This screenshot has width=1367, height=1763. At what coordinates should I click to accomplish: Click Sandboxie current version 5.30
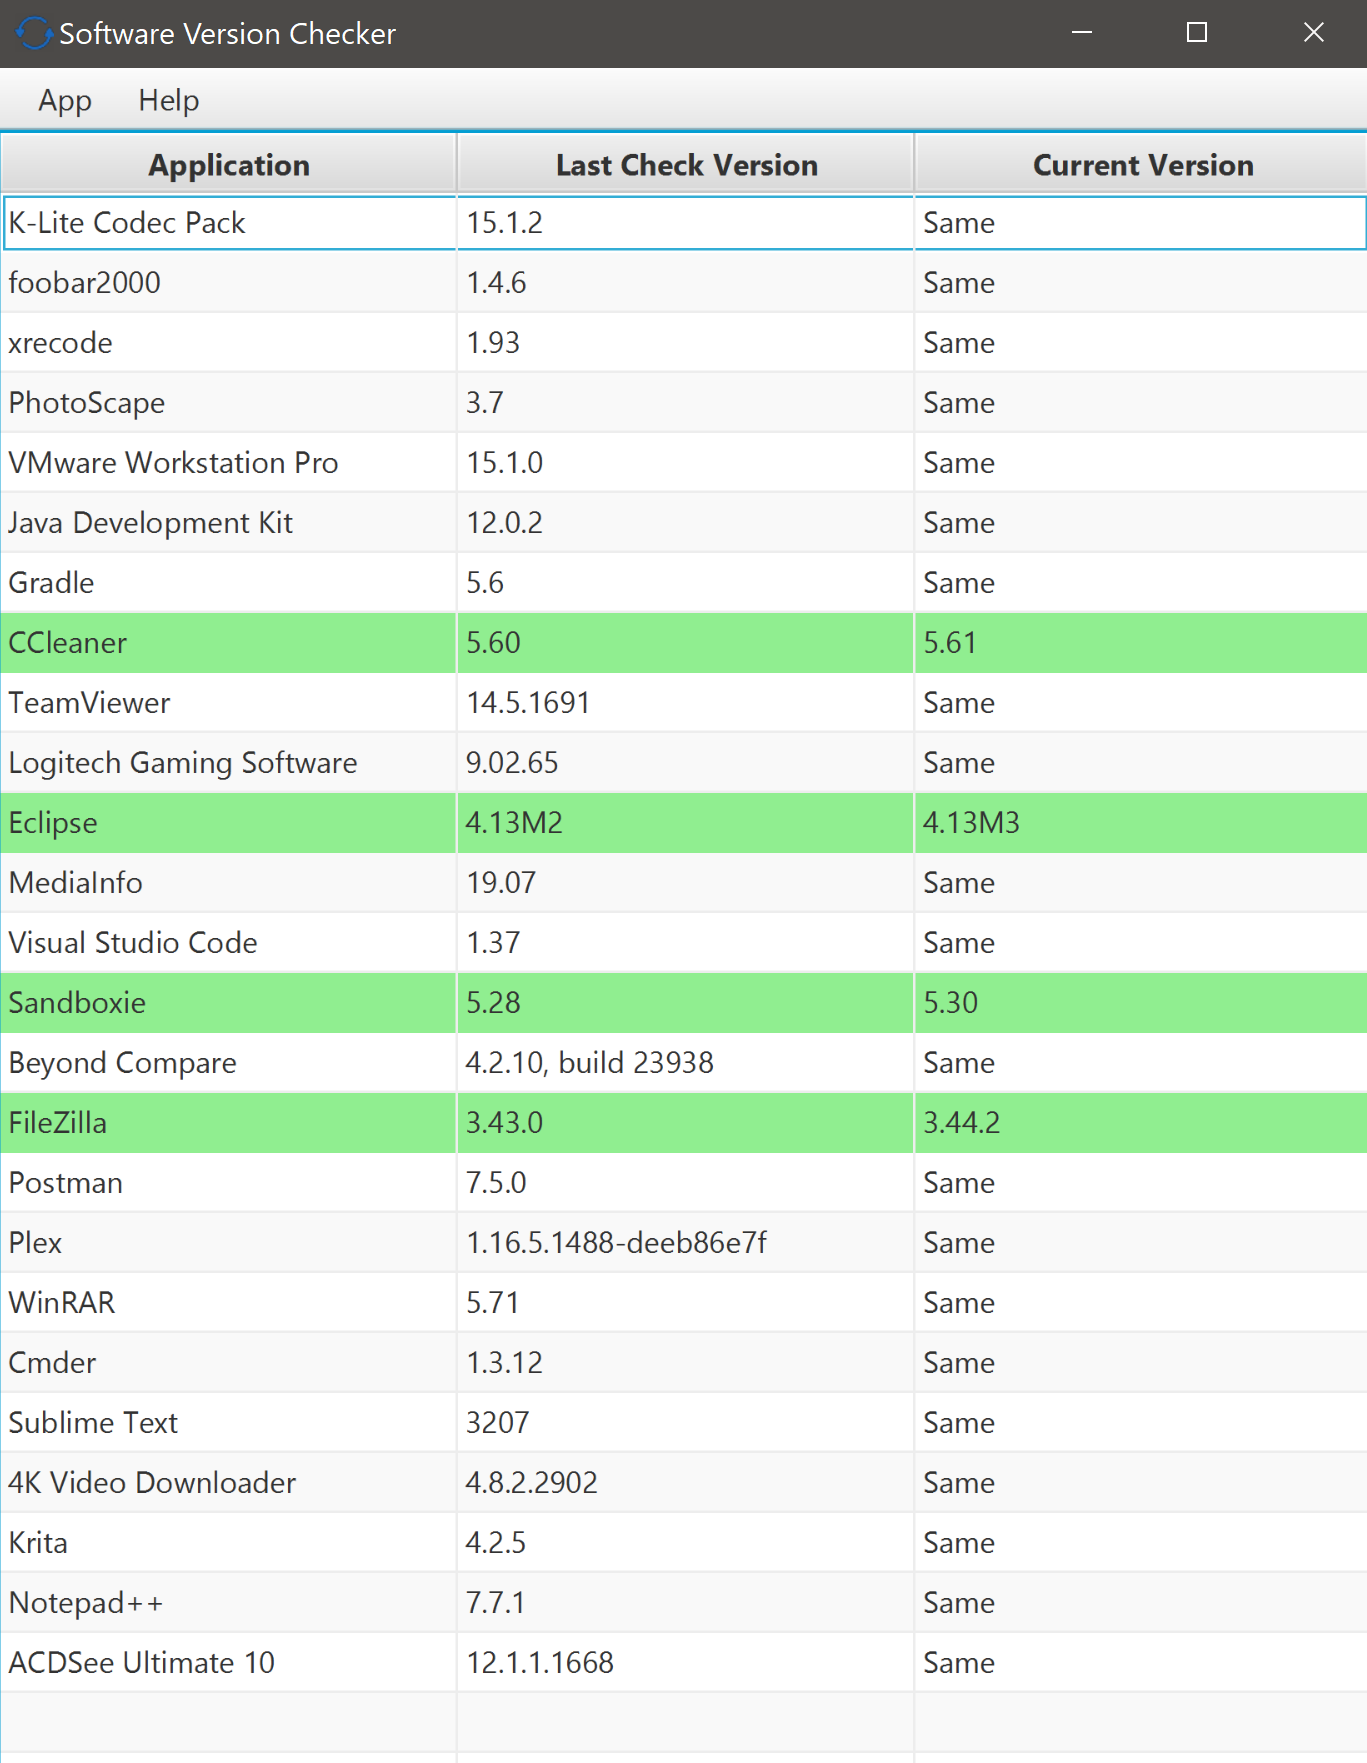1141,1003
